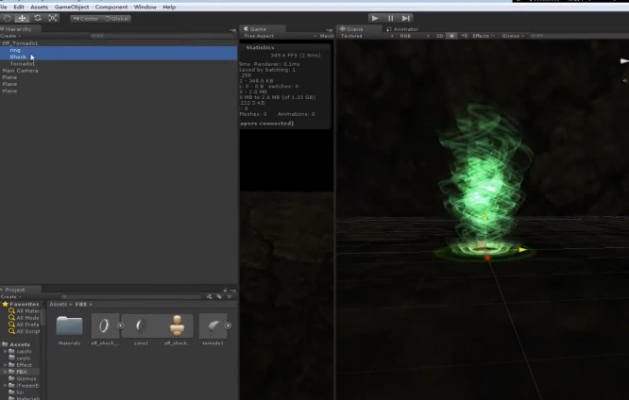Switch to the Hierarchy tab
This screenshot has height=400, width=629.
pyautogui.click(x=18, y=29)
